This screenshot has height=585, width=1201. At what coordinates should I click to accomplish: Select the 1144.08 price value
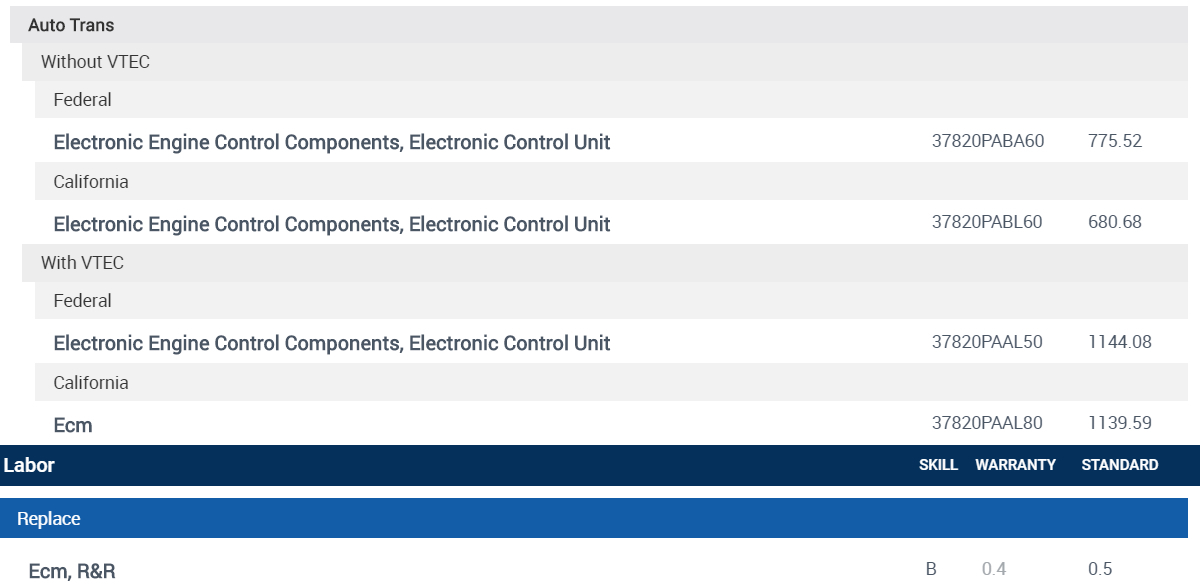[x=1119, y=342]
